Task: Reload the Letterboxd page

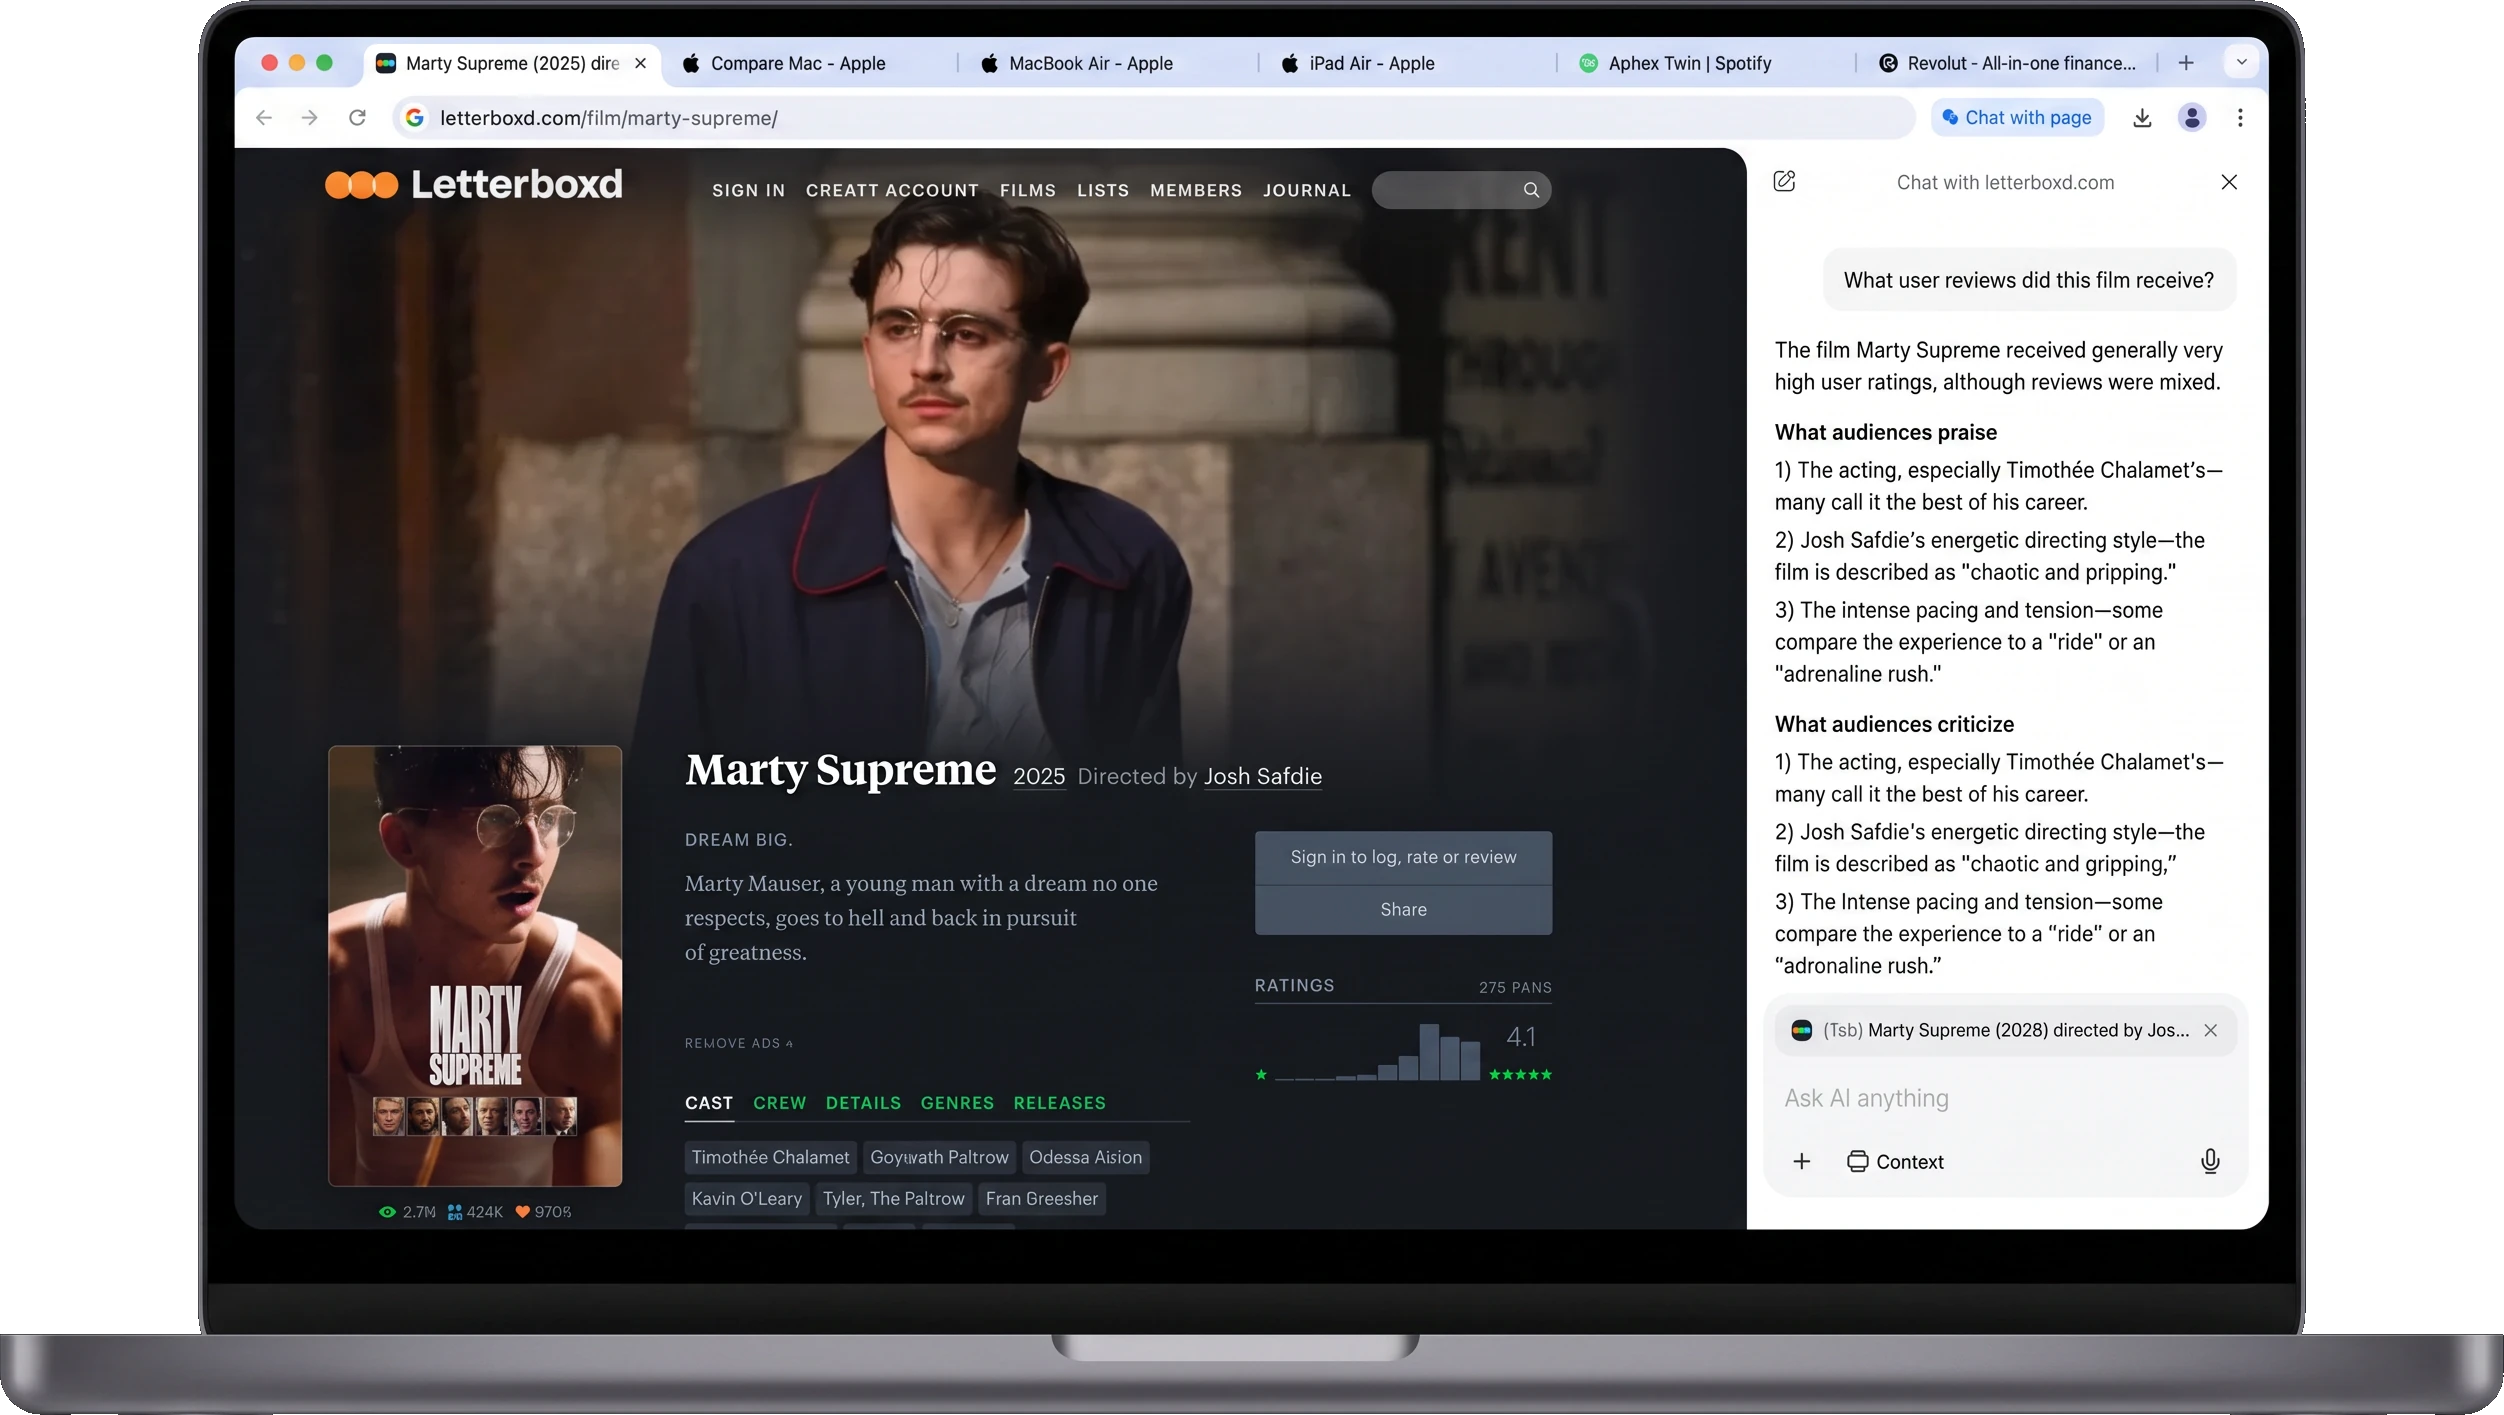Action: 357,118
